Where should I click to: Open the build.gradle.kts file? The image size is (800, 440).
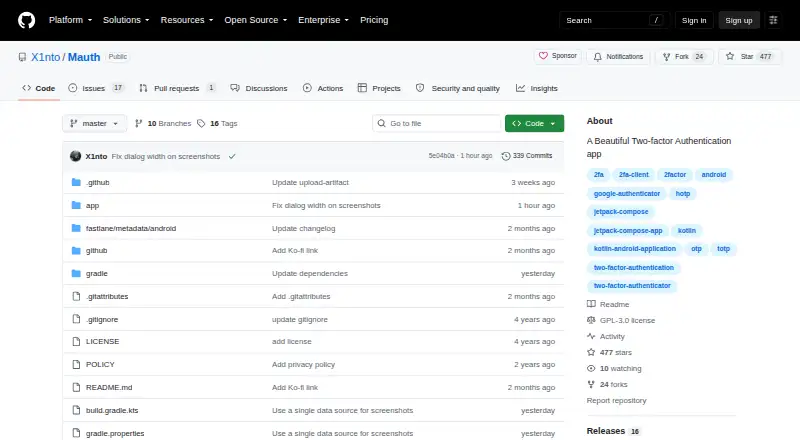pyautogui.click(x=112, y=410)
